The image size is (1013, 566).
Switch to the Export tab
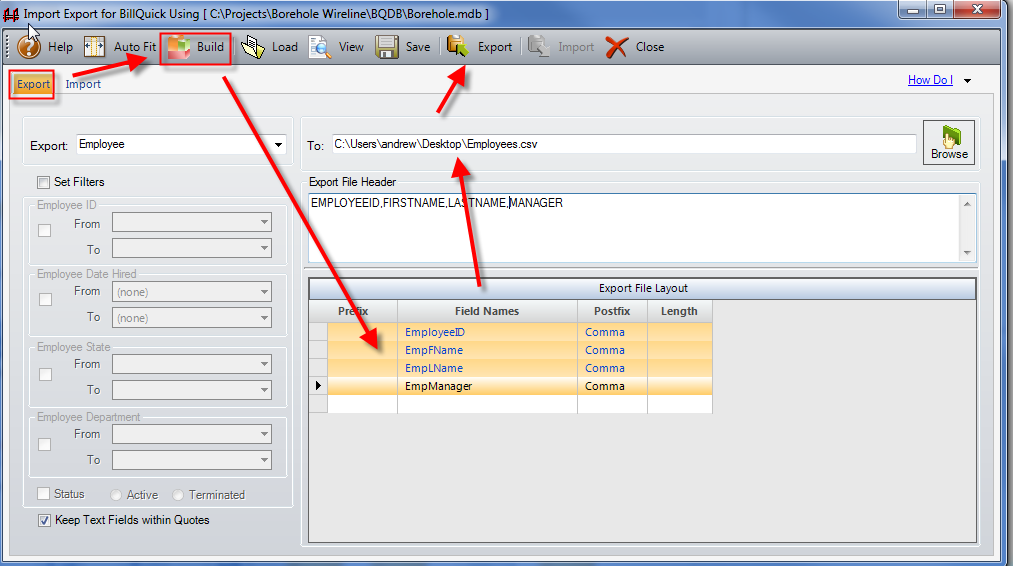[33, 84]
